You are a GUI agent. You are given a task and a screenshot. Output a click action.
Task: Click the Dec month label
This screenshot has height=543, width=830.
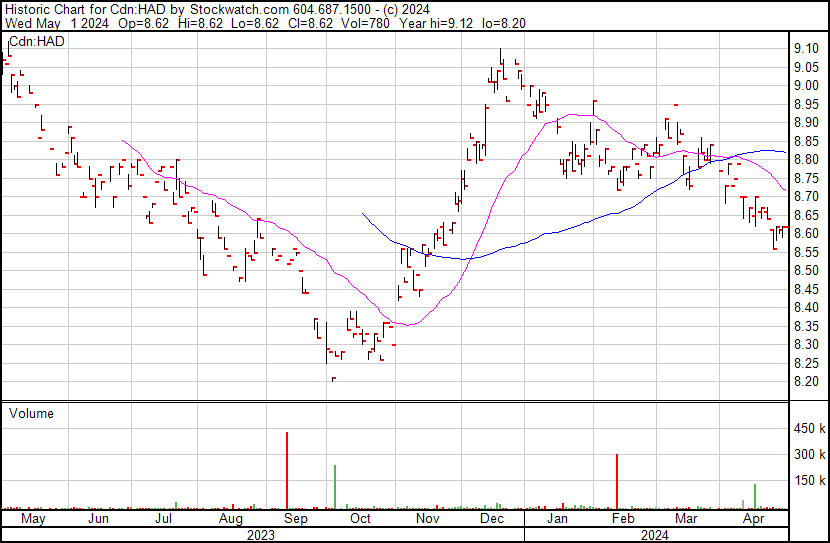[x=492, y=519]
